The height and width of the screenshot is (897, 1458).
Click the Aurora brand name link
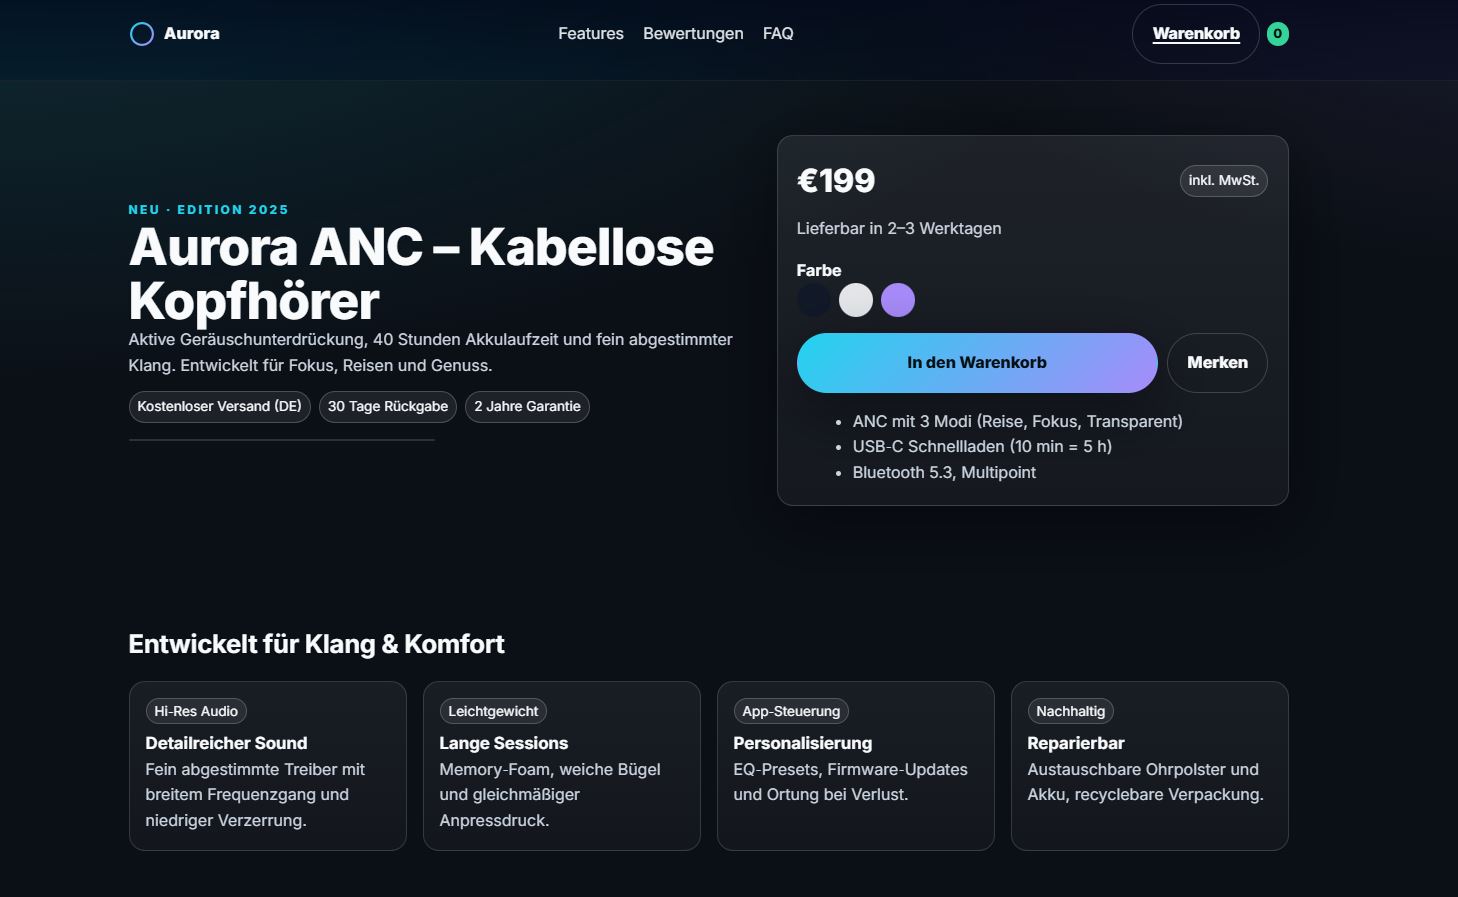(192, 34)
